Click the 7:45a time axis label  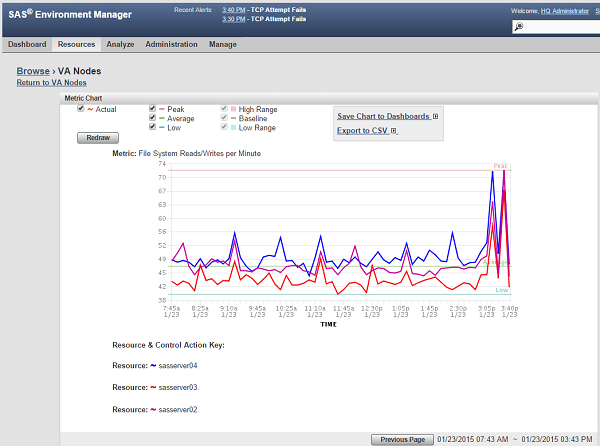click(171, 311)
